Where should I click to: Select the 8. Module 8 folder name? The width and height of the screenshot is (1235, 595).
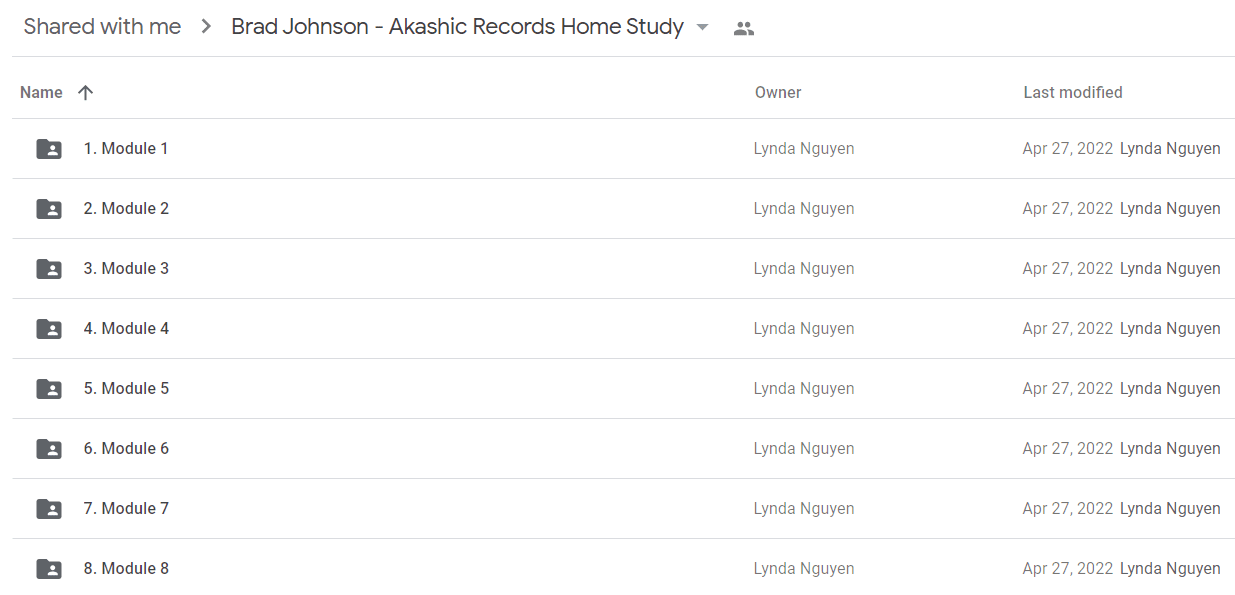click(126, 568)
